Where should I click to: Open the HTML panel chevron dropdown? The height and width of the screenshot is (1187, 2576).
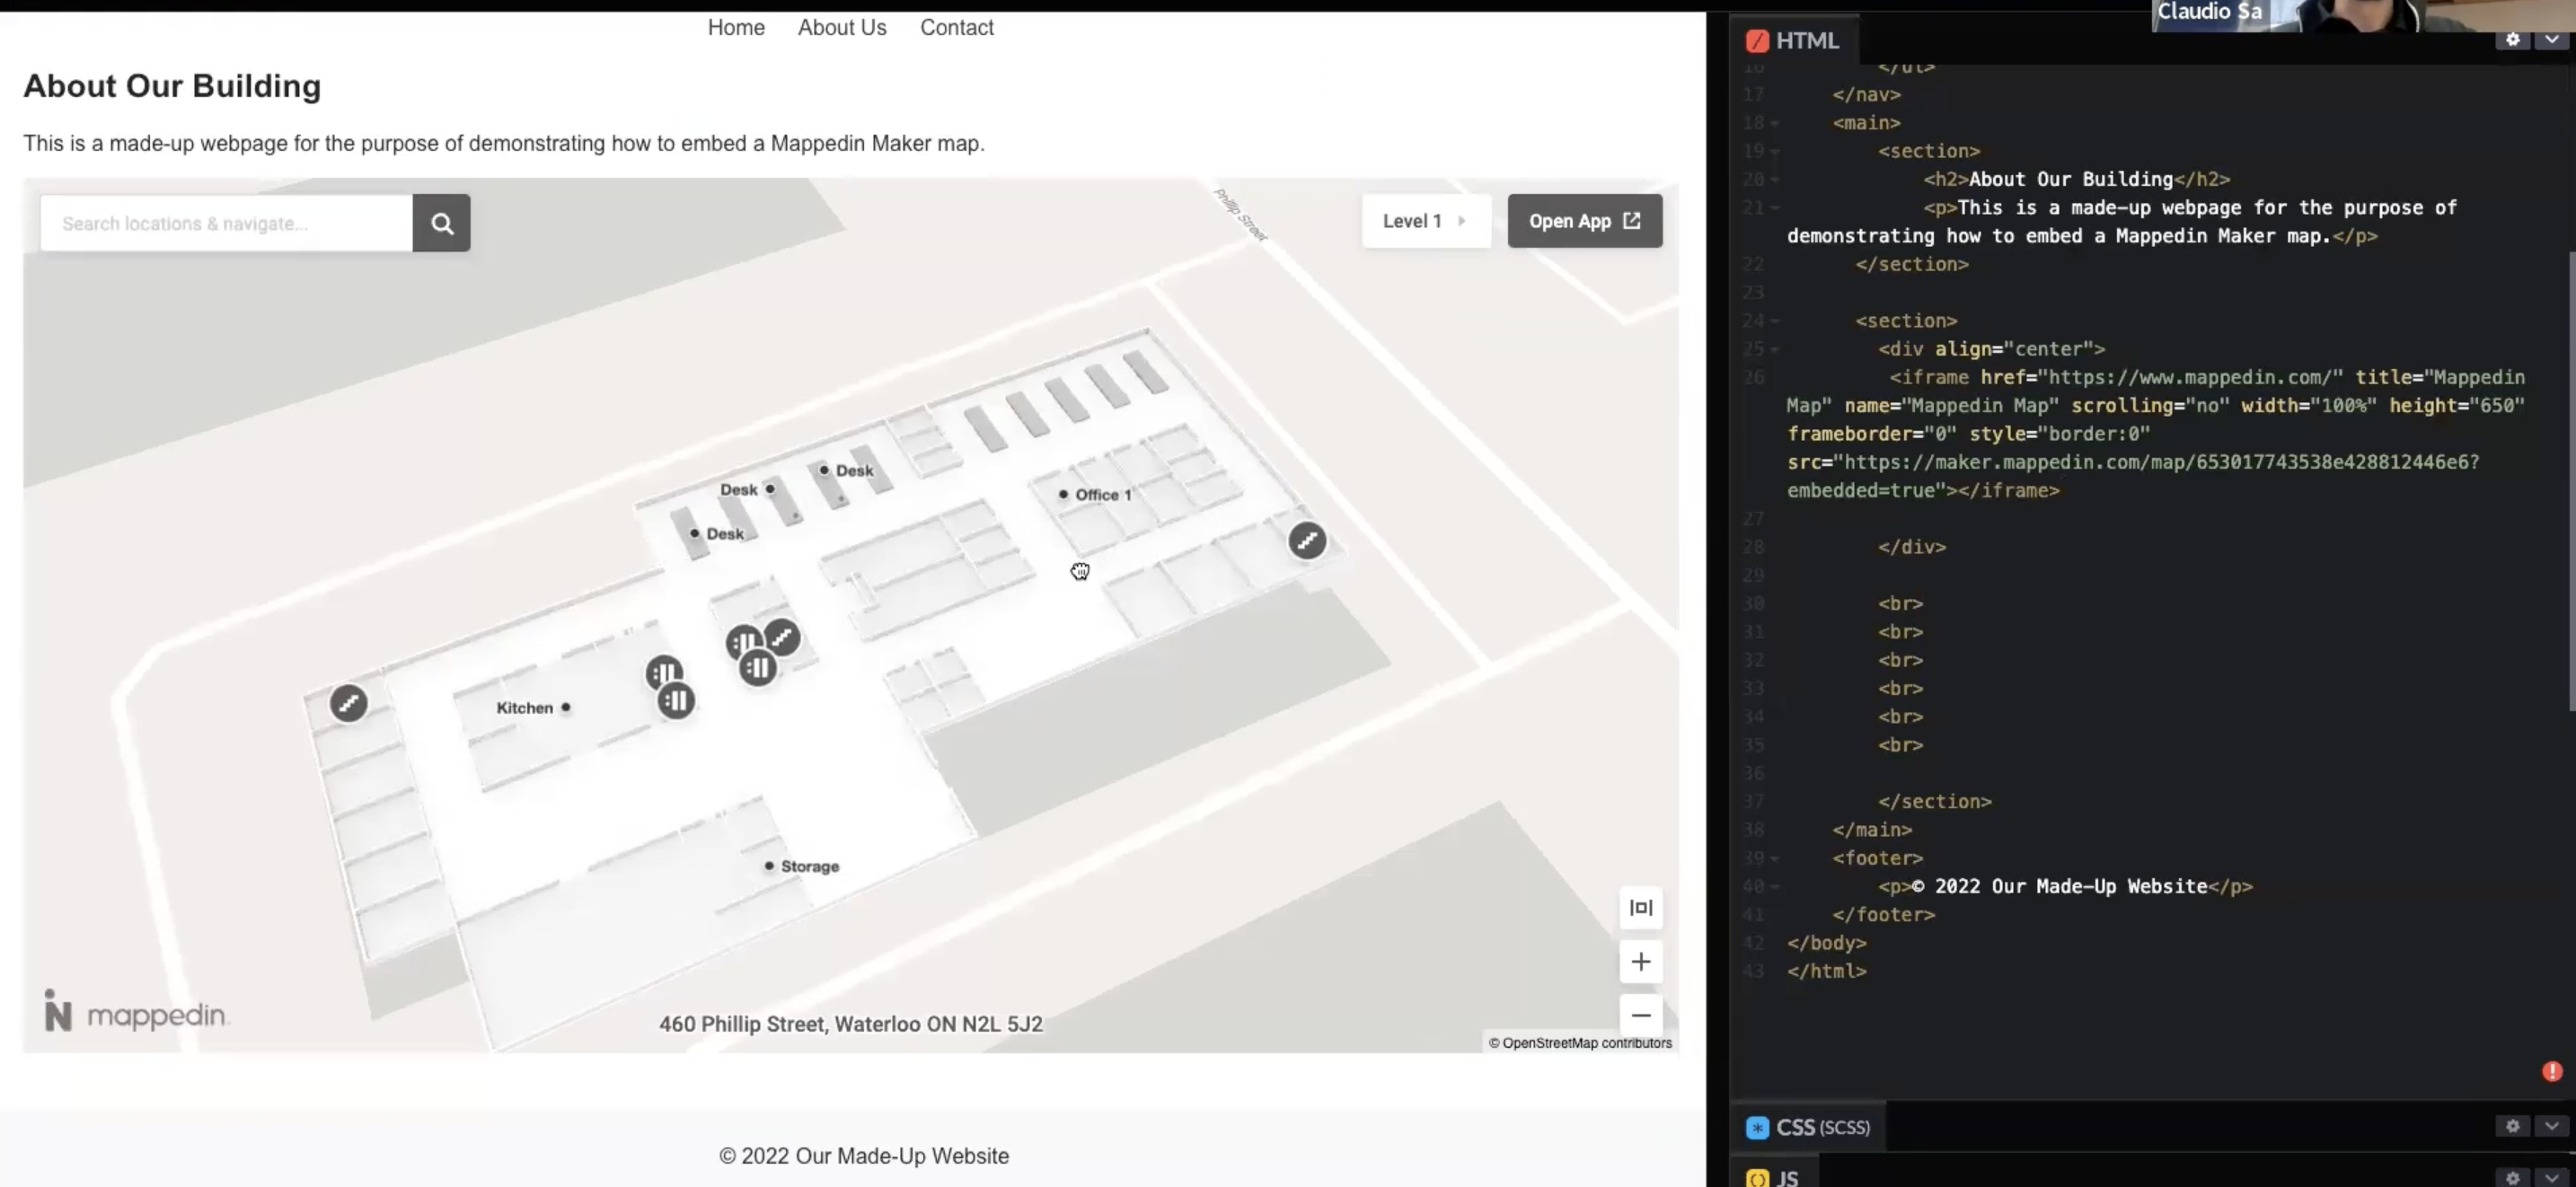[x=2551, y=40]
